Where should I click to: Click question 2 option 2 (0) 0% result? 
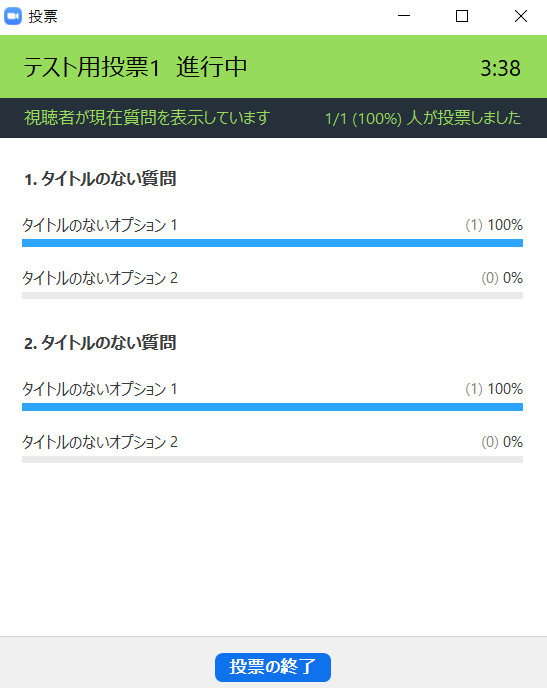click(x=502, y=442)
